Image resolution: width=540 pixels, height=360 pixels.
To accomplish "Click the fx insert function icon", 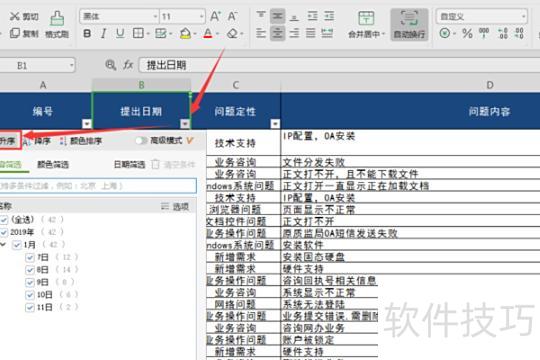I will pyautogui.click(x=128, y=65).
